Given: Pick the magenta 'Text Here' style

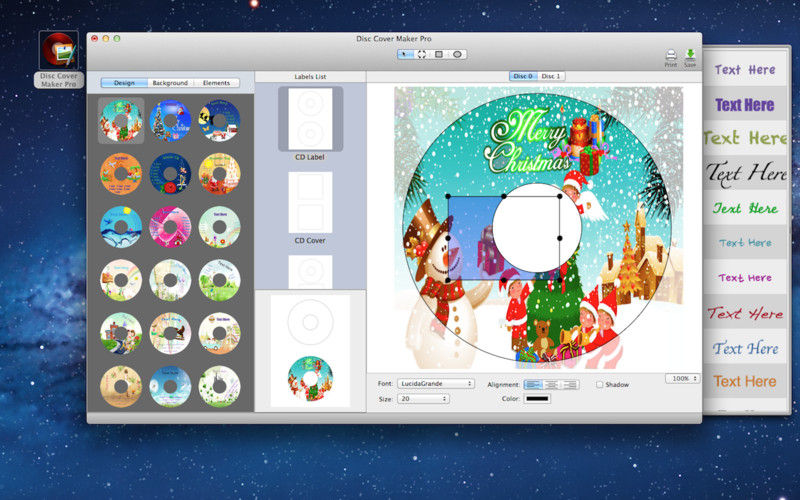Looking at the screenshot, I should pyautogui.click(x=745, y=278).
